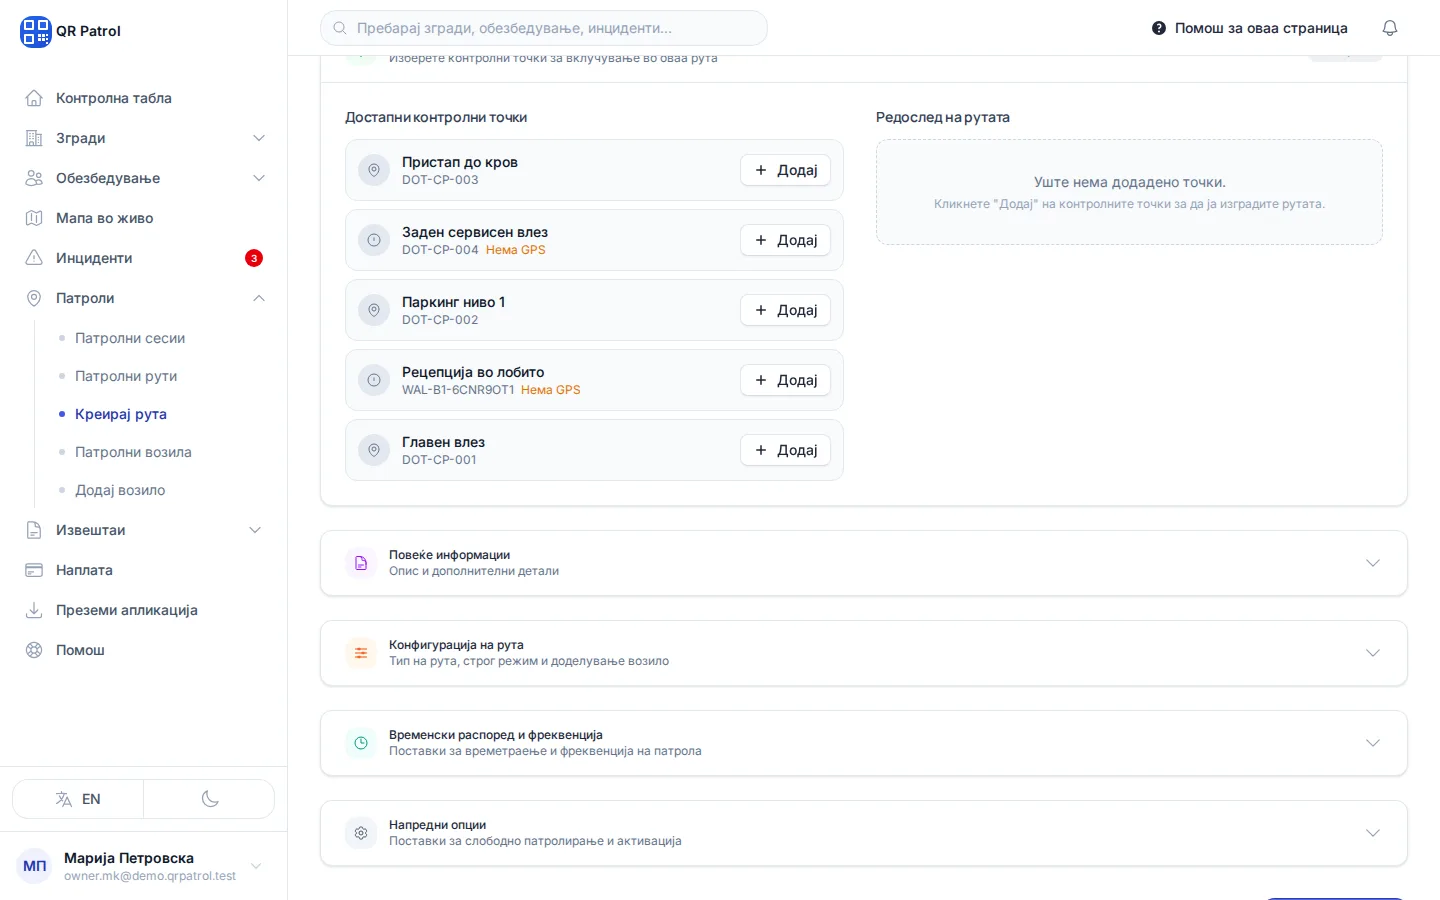Open the Наплата page

click(x=144, y=570)
